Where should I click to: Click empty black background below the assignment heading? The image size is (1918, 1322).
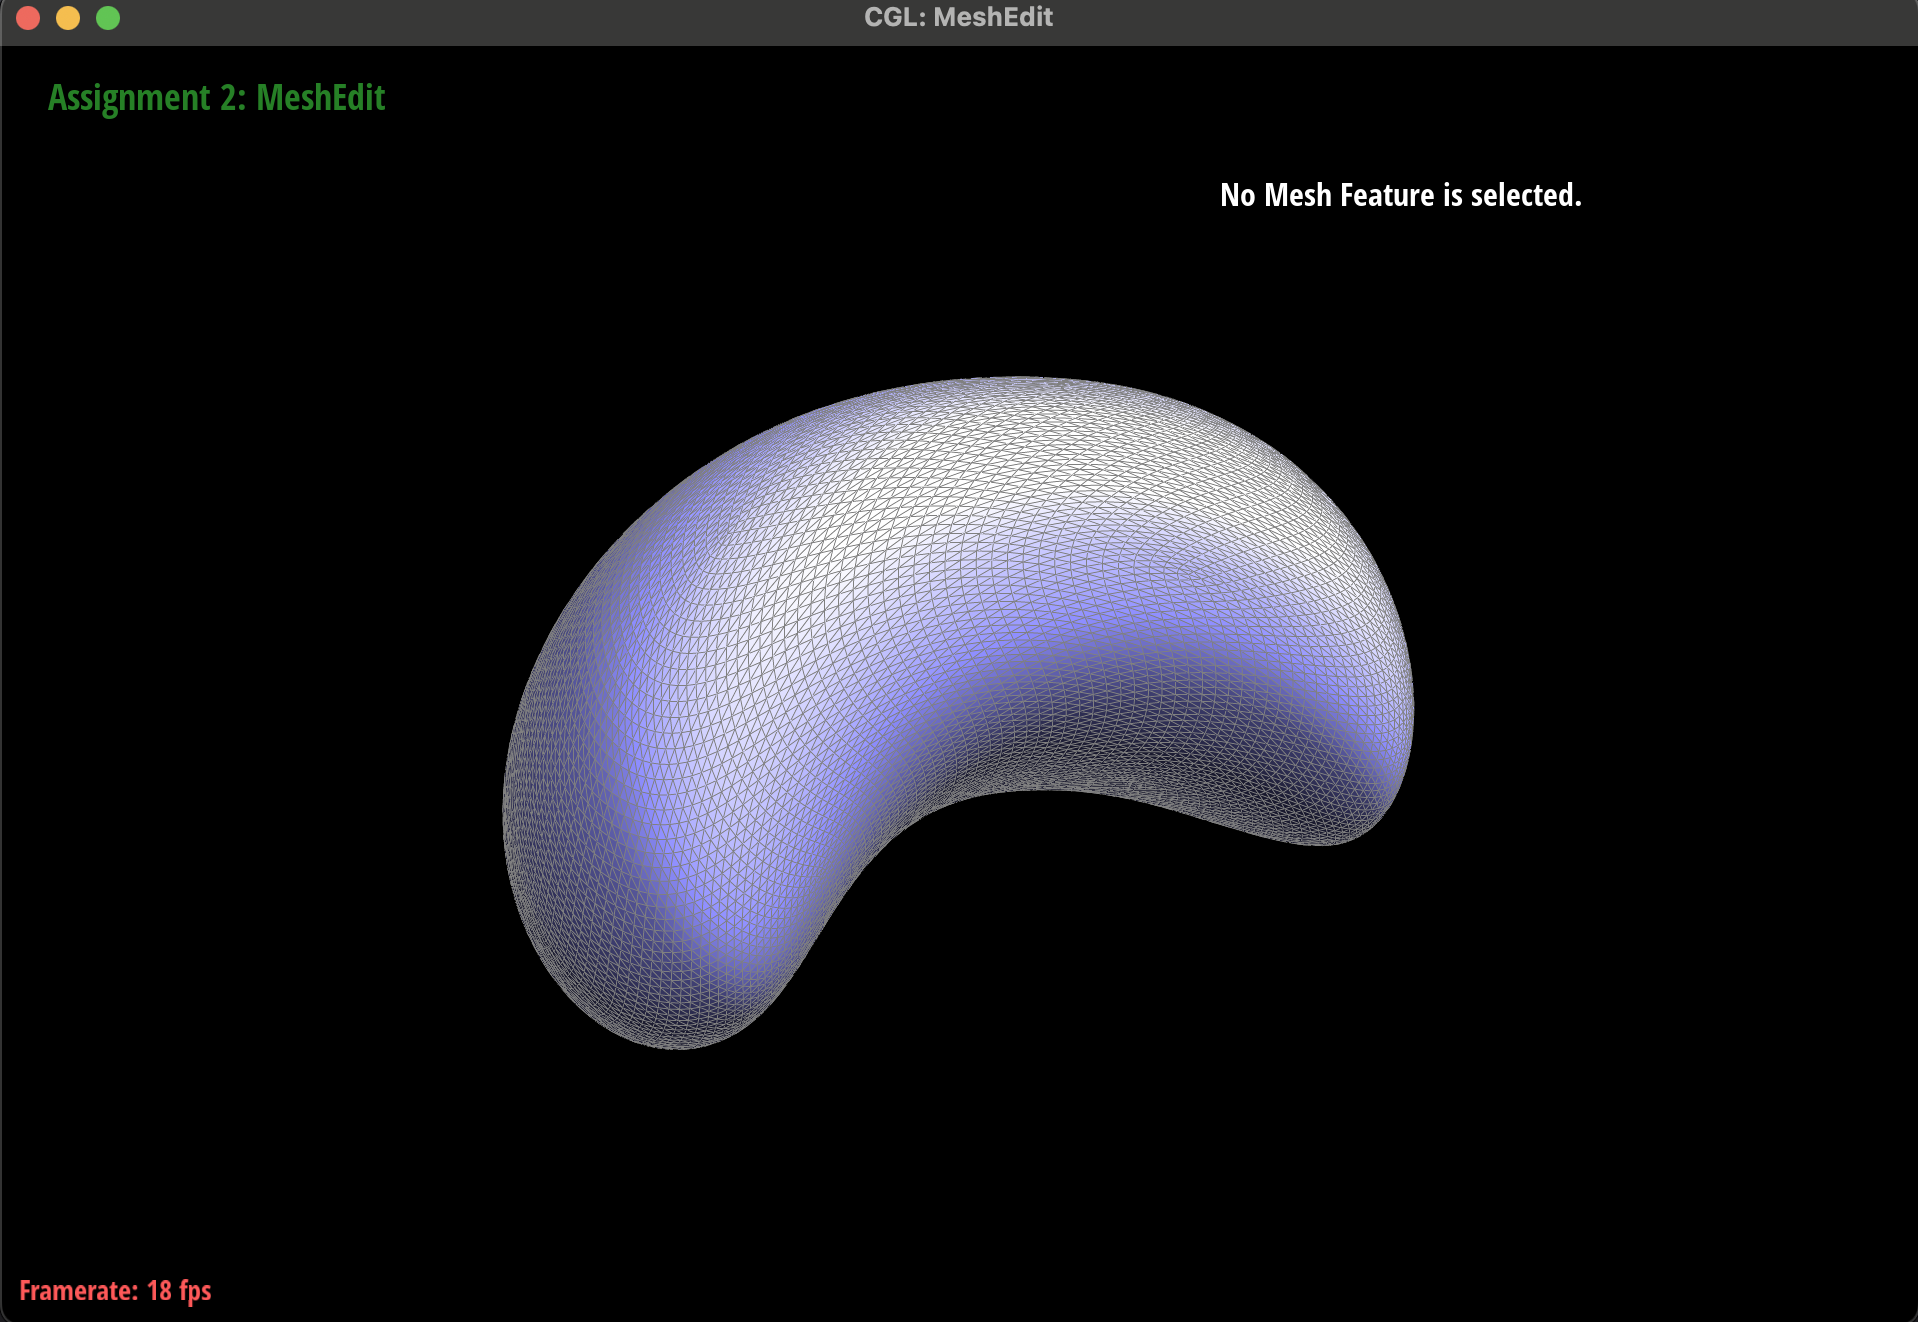(x=216, y=250)
